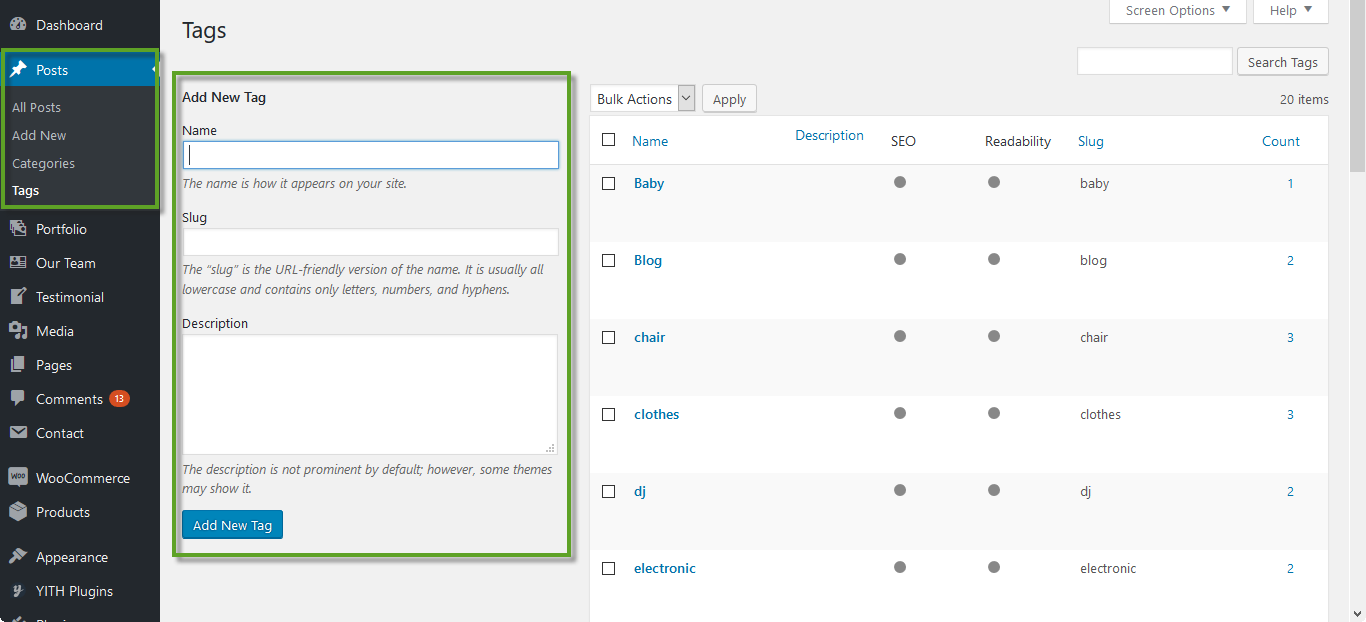
Task: Open Media library via its icon
Action: coord(18,331)
